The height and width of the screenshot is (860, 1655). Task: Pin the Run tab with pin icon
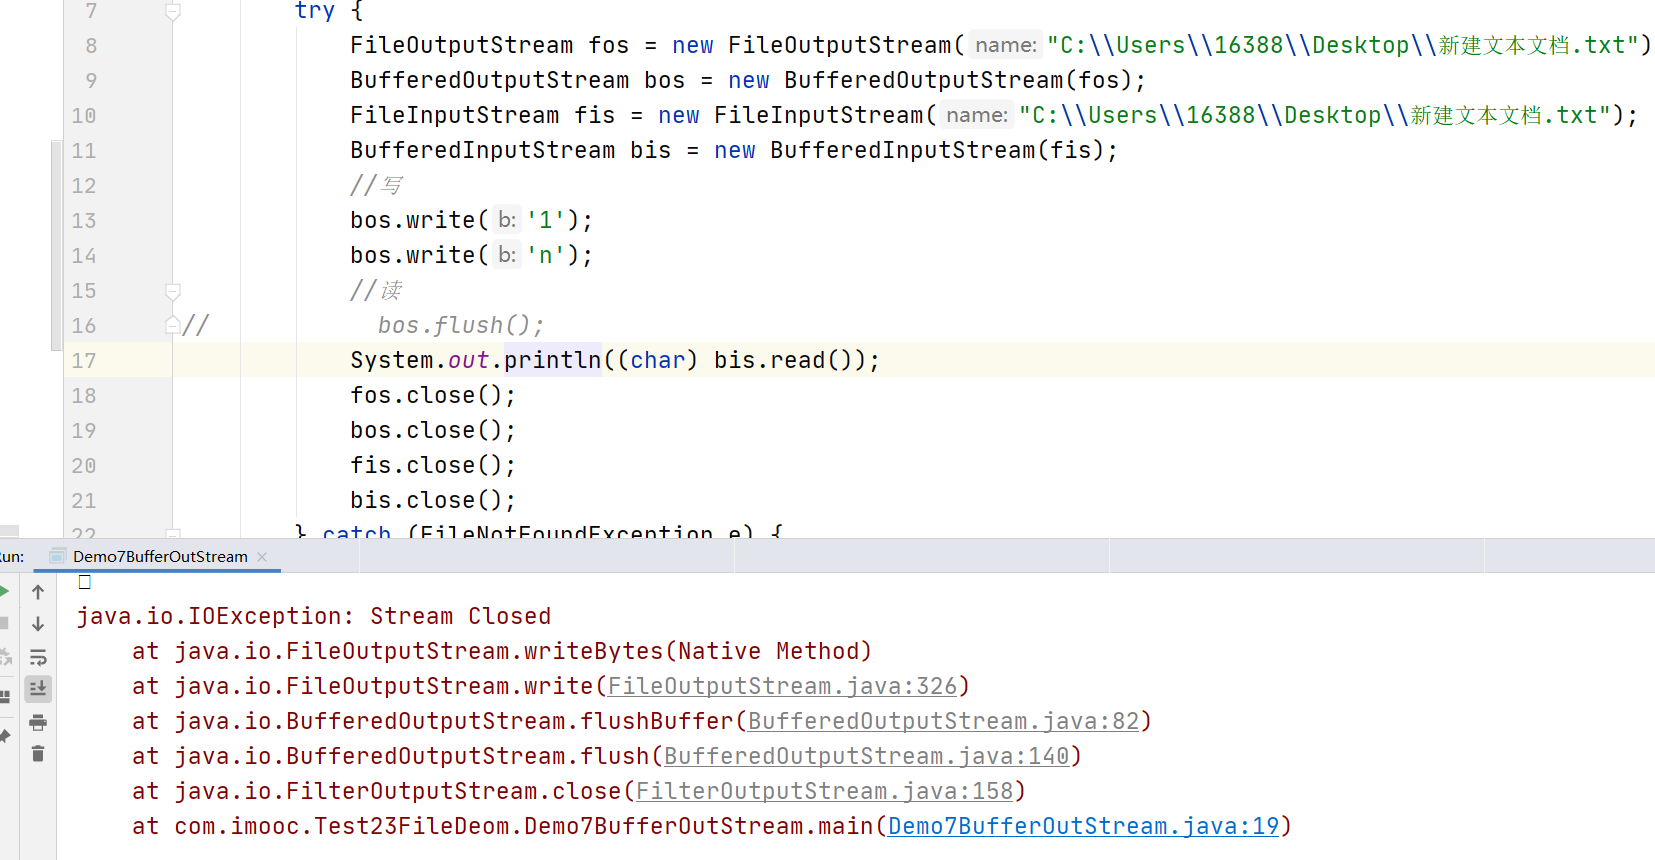4,736
